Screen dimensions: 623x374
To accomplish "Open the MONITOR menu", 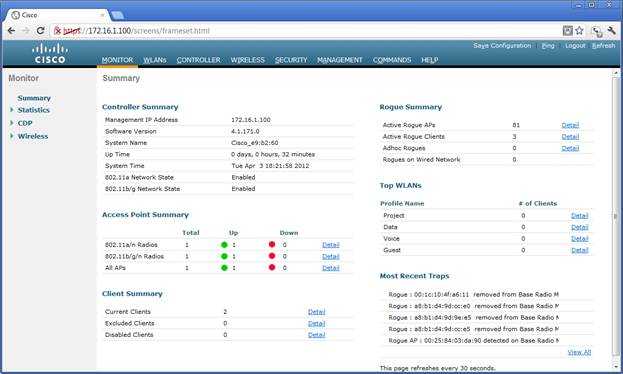I will click(x=117, y=60).
